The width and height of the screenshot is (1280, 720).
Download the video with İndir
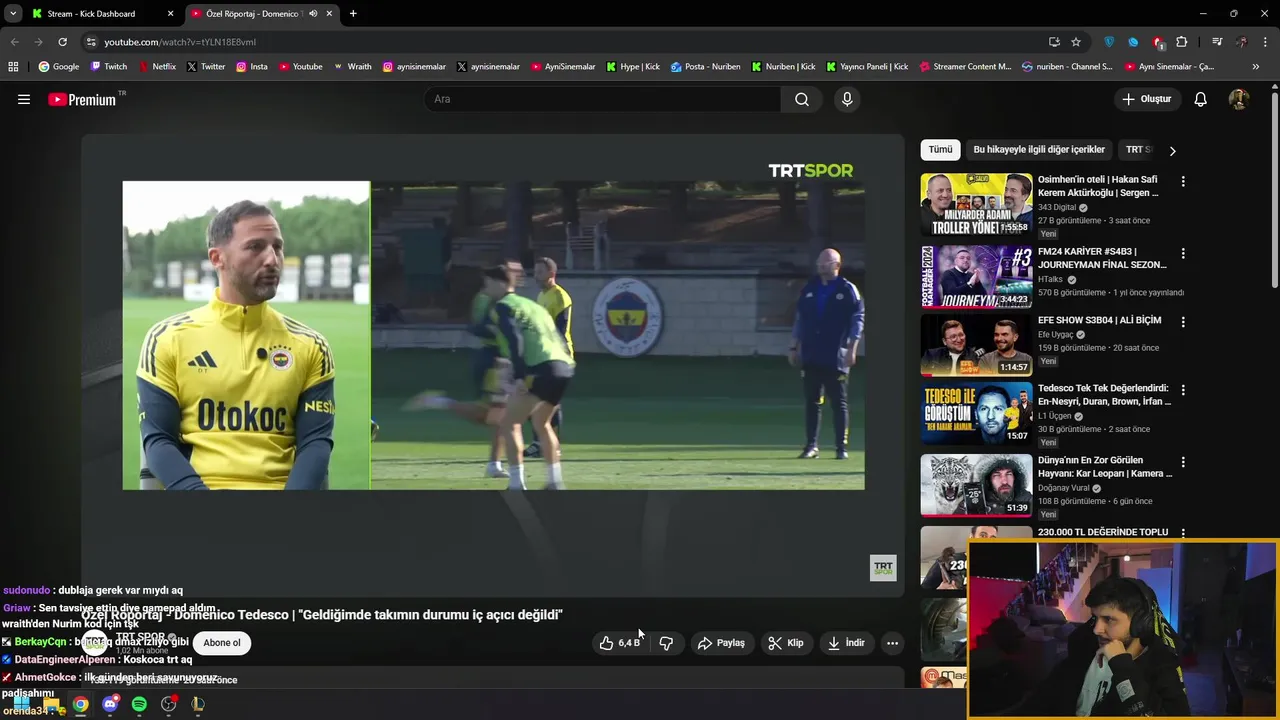point(846,643)
